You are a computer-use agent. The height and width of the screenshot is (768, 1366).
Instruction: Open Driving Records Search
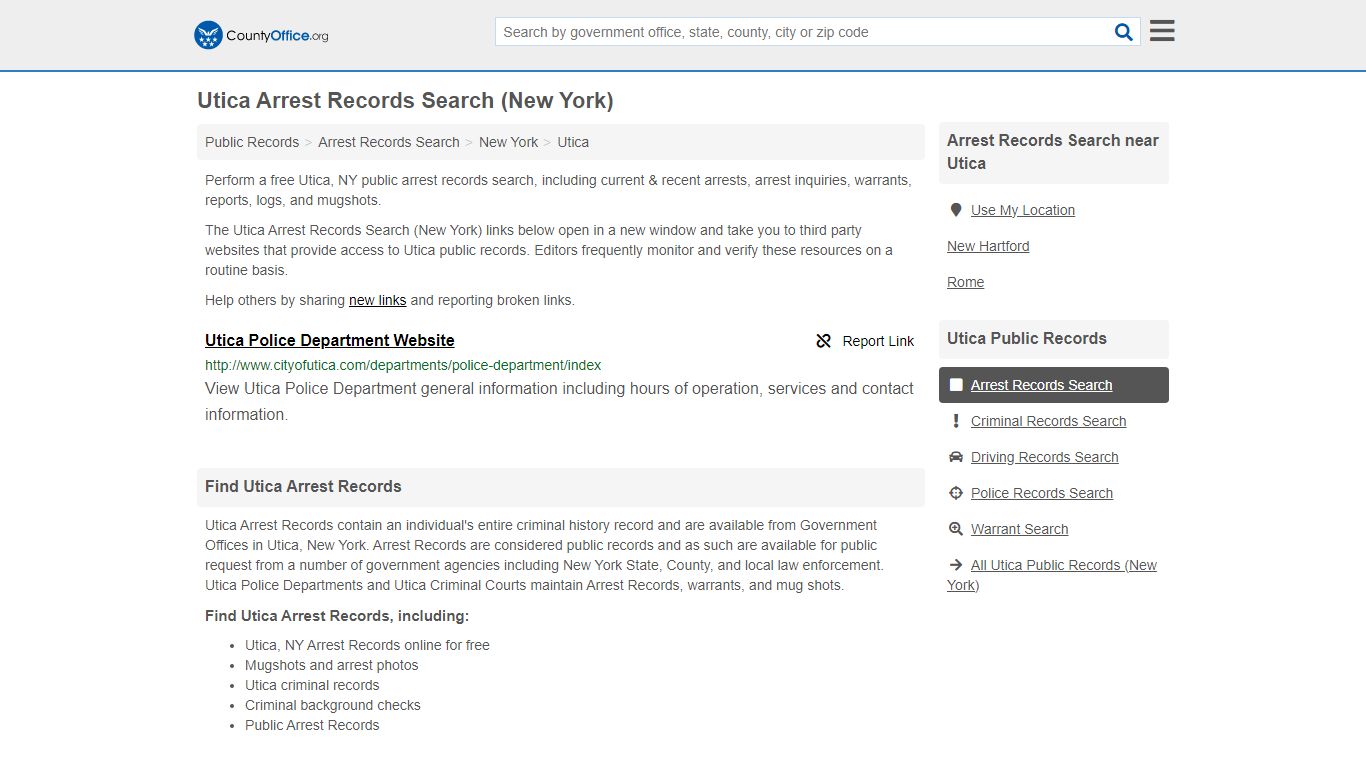coord(1044,457)
